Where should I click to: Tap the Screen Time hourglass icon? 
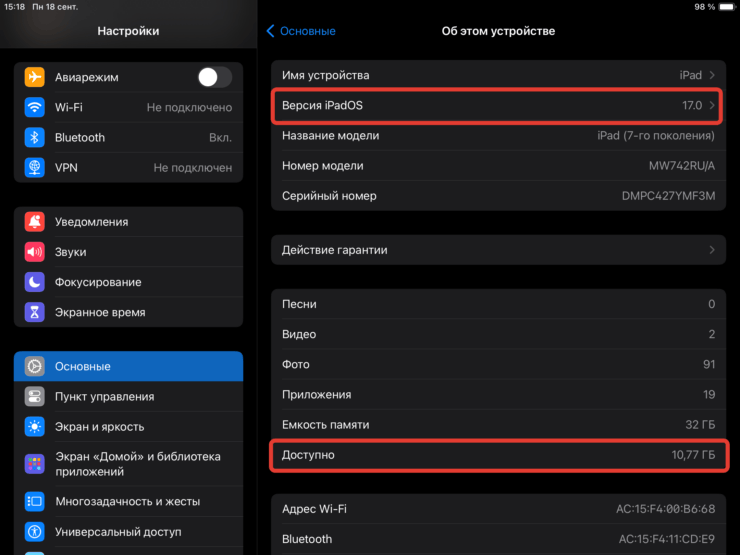35,312
